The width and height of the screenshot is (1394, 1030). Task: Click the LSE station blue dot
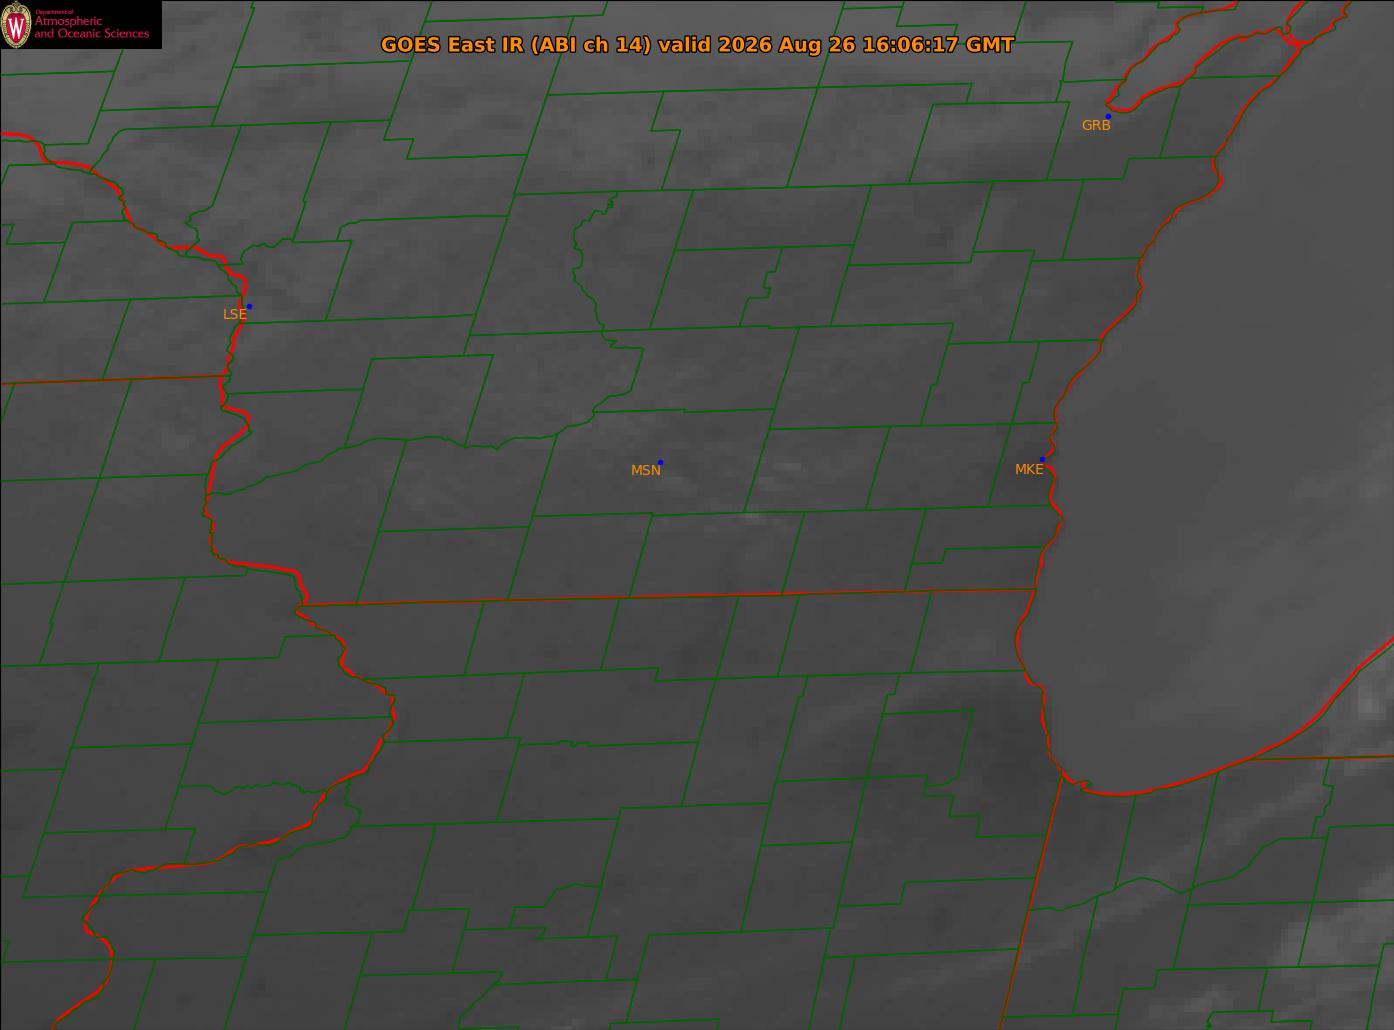click(x=249, y=306)
